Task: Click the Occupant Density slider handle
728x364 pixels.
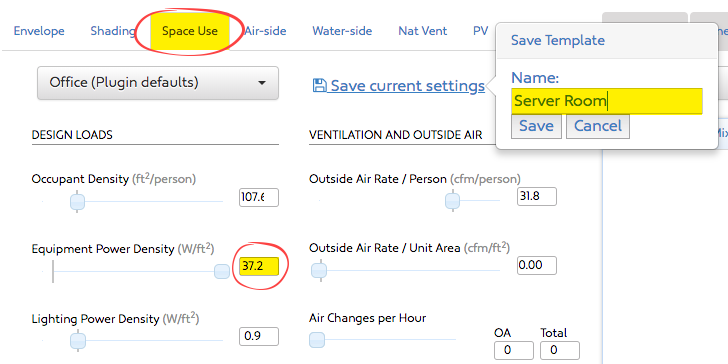Action: click(77, 202)
